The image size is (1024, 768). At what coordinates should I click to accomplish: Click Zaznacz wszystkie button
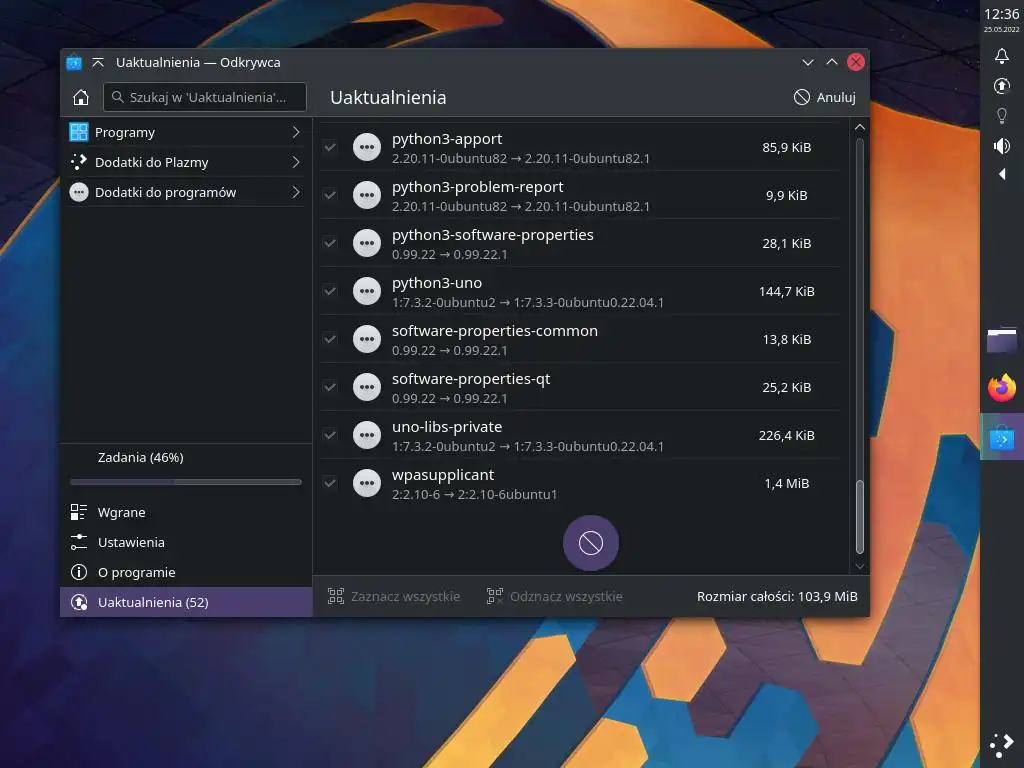click(x=394, y=596)
